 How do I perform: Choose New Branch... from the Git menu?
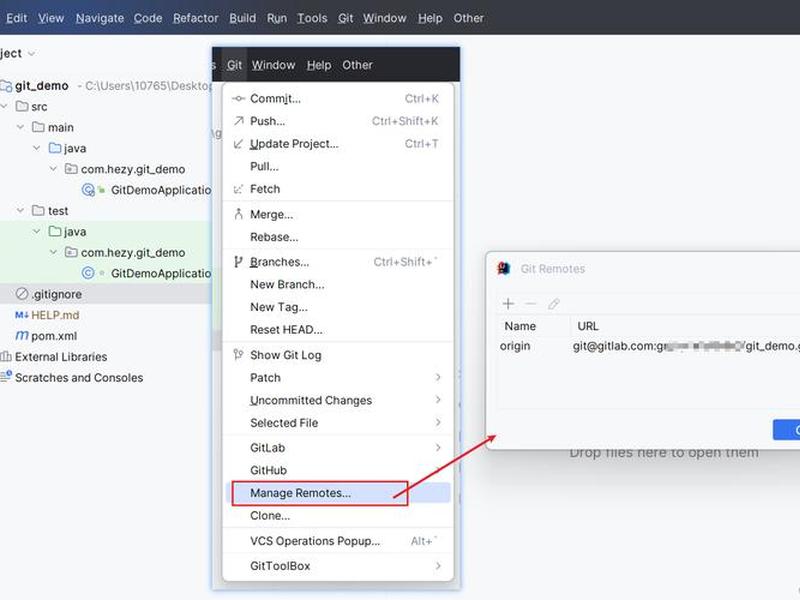click(338, 285)
